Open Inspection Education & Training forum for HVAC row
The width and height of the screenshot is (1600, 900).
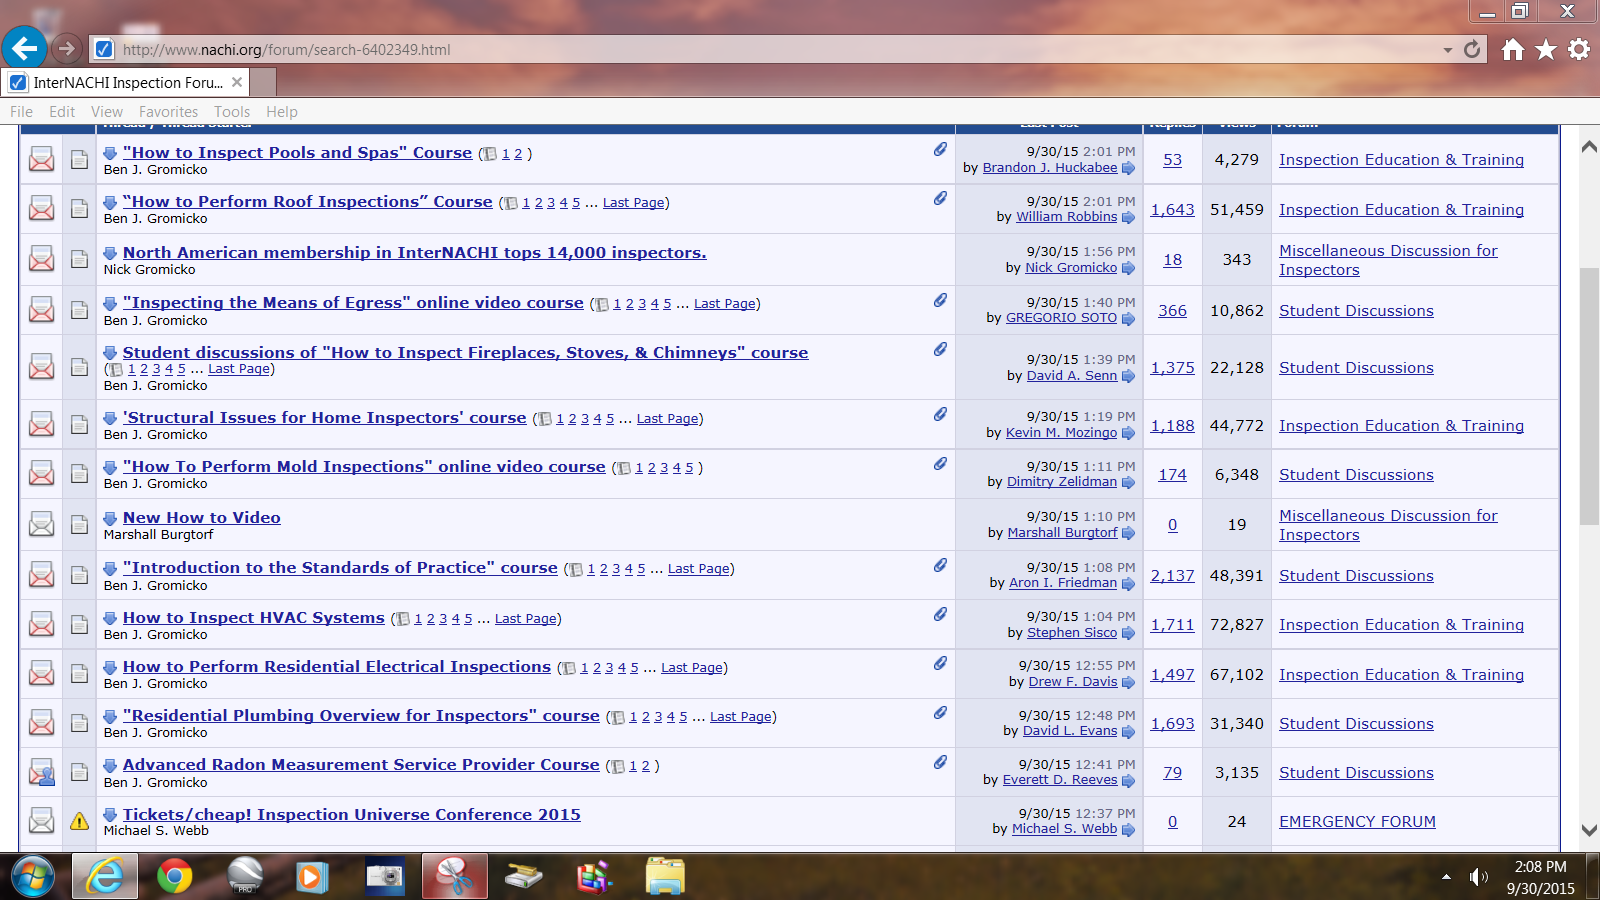point(1401,624)
